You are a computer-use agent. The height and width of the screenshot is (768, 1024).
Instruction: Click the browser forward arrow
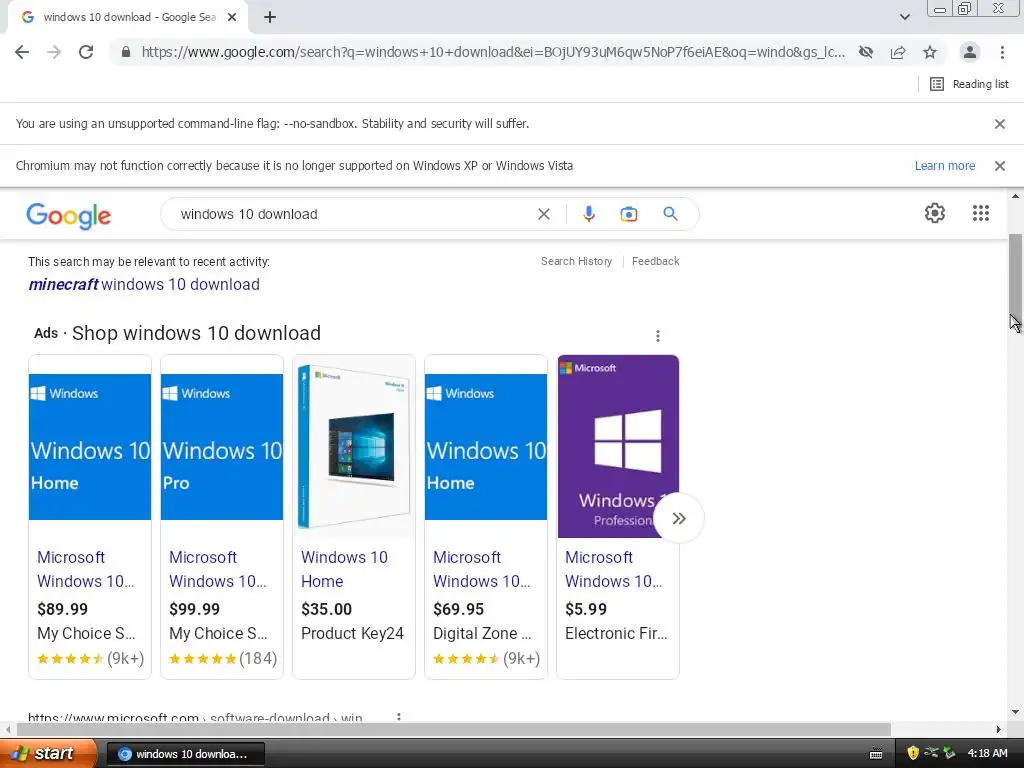[x=54, y=52]
